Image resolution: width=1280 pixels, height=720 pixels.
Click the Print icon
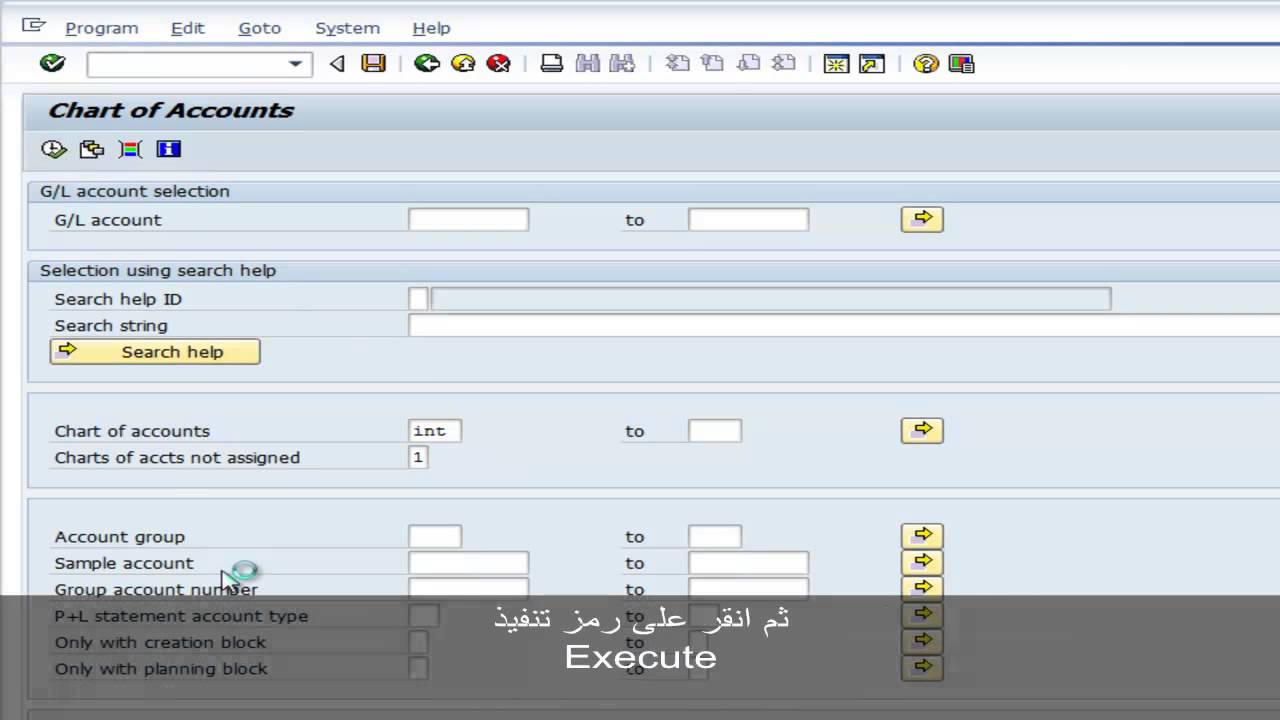551,63
